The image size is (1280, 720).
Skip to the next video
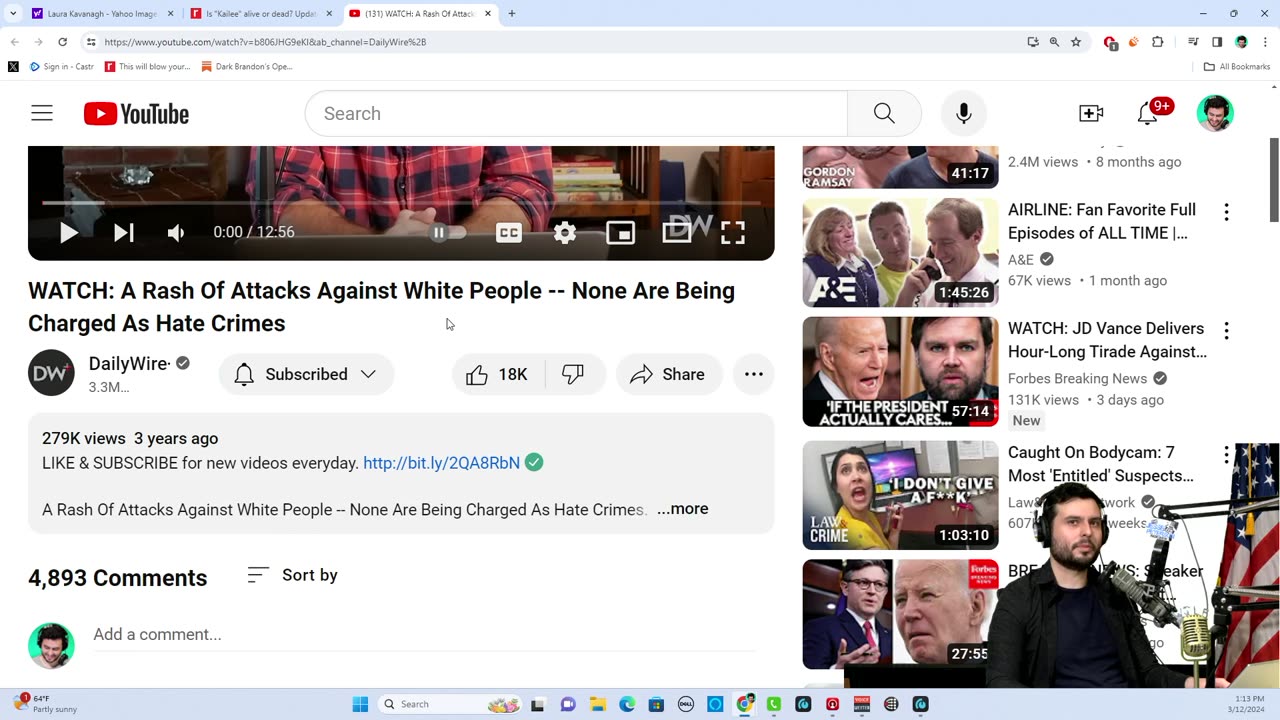[124, 233]
